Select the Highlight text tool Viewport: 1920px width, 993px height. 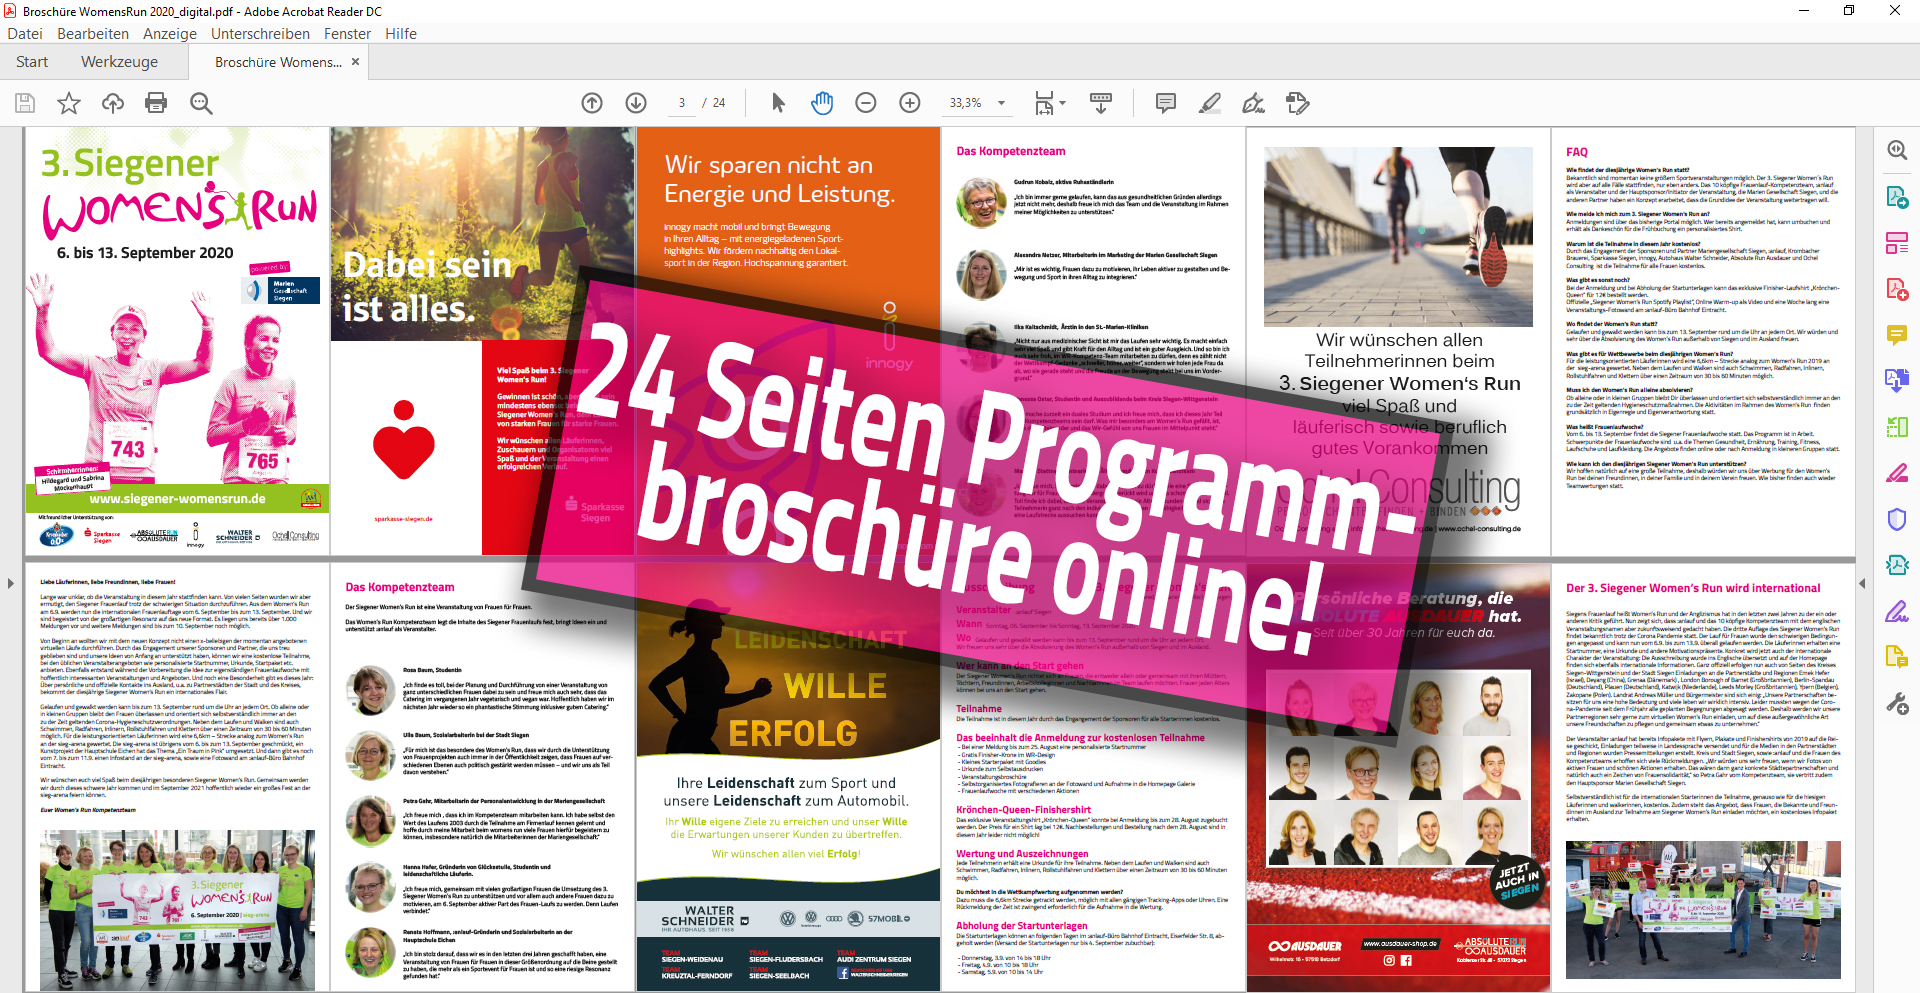pos(1209,103)
